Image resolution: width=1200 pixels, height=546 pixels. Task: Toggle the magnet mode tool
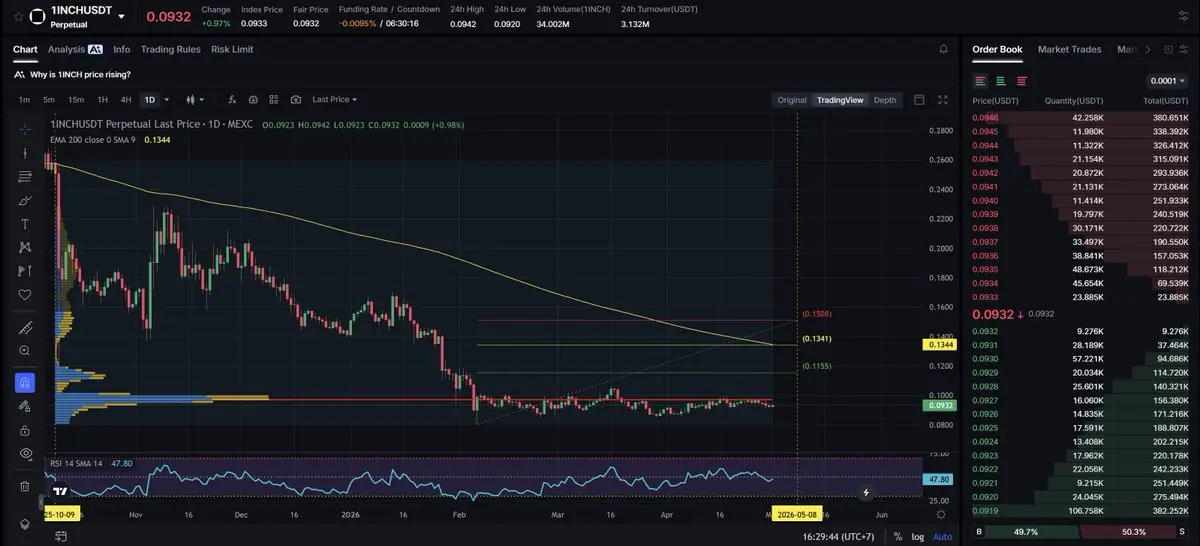point(25,382)
